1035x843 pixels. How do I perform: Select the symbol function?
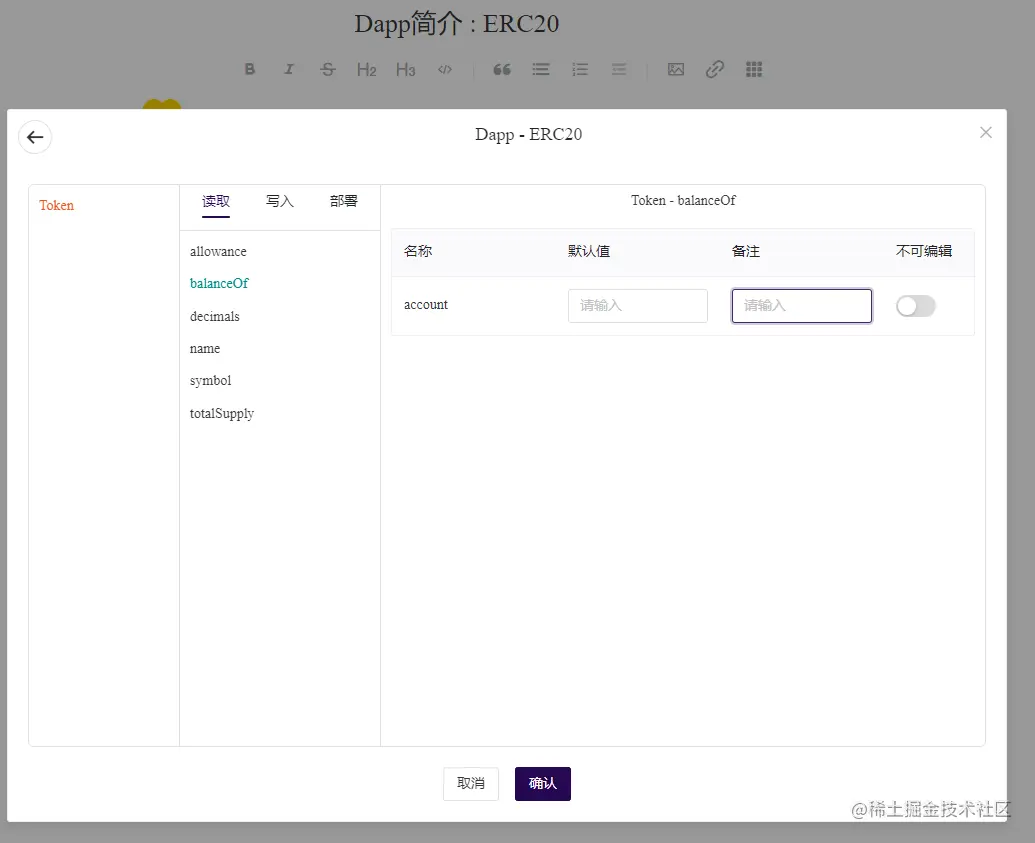[x=211, y=381]
